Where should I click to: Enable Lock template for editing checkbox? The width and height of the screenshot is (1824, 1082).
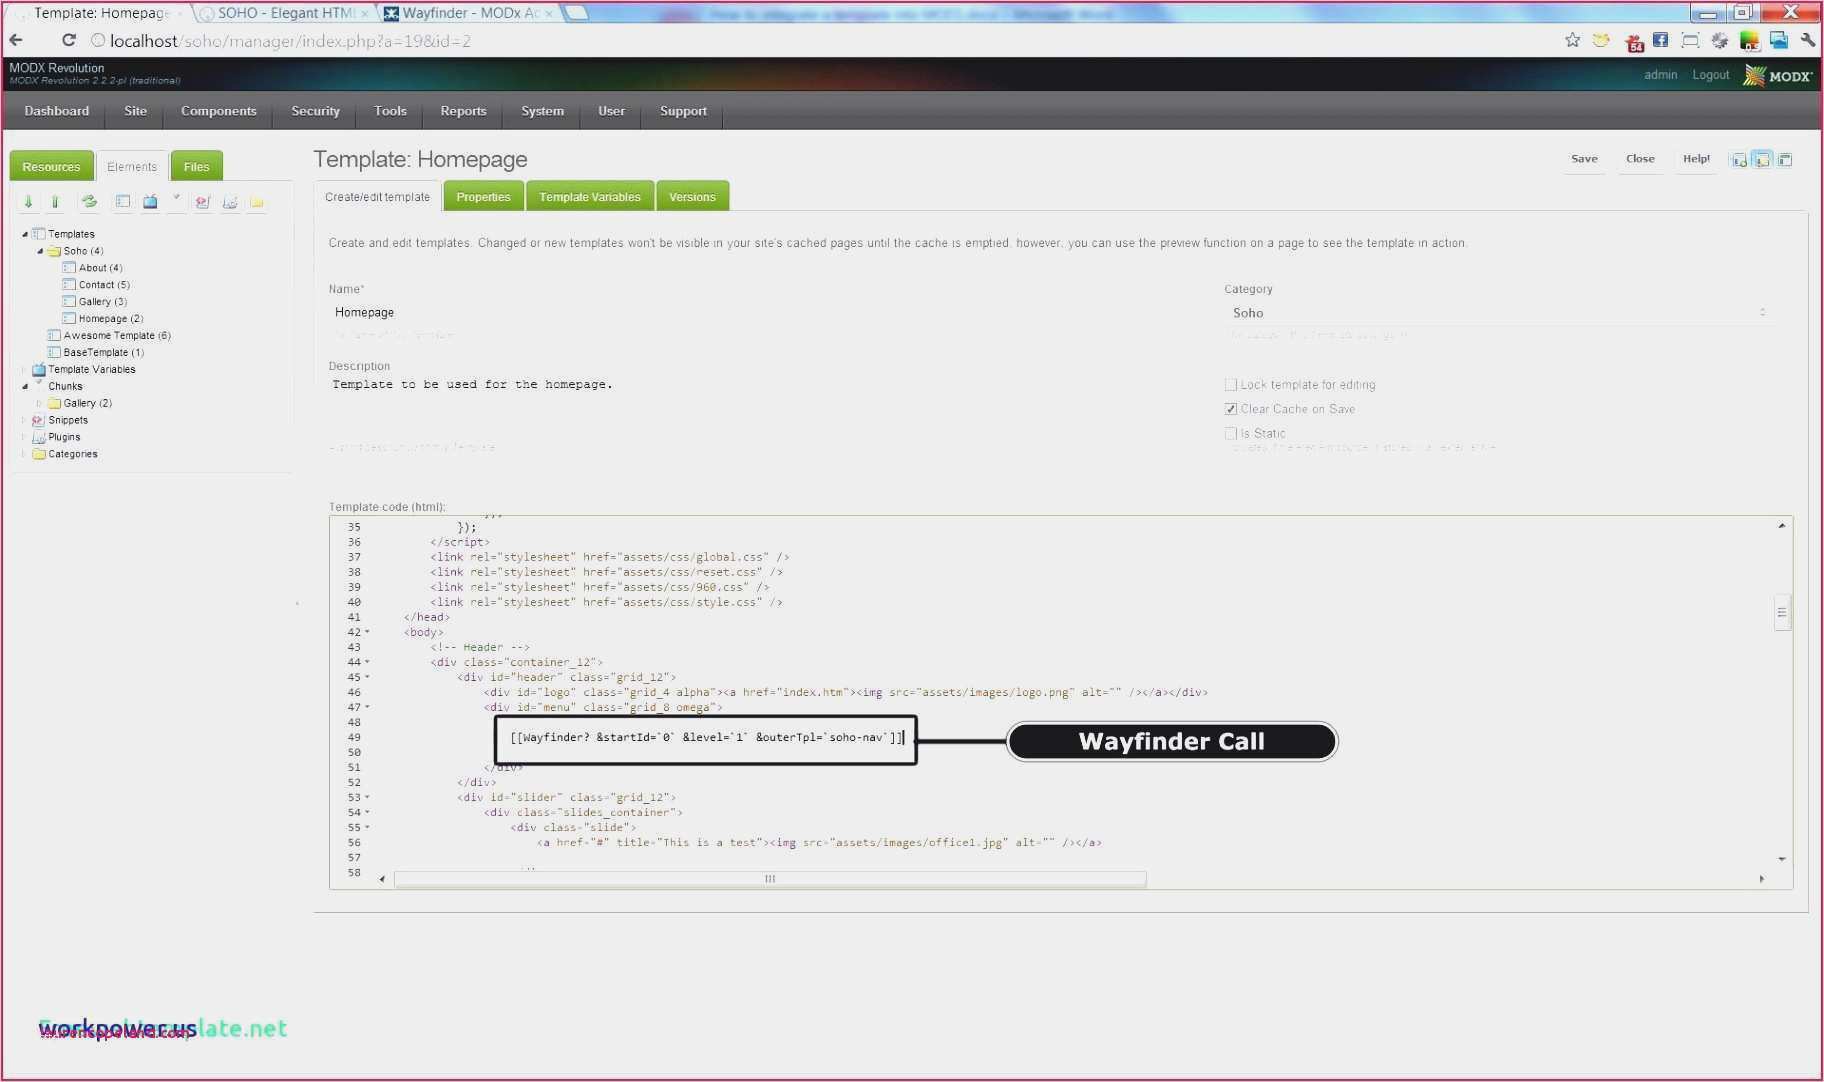coord(1231,385)
